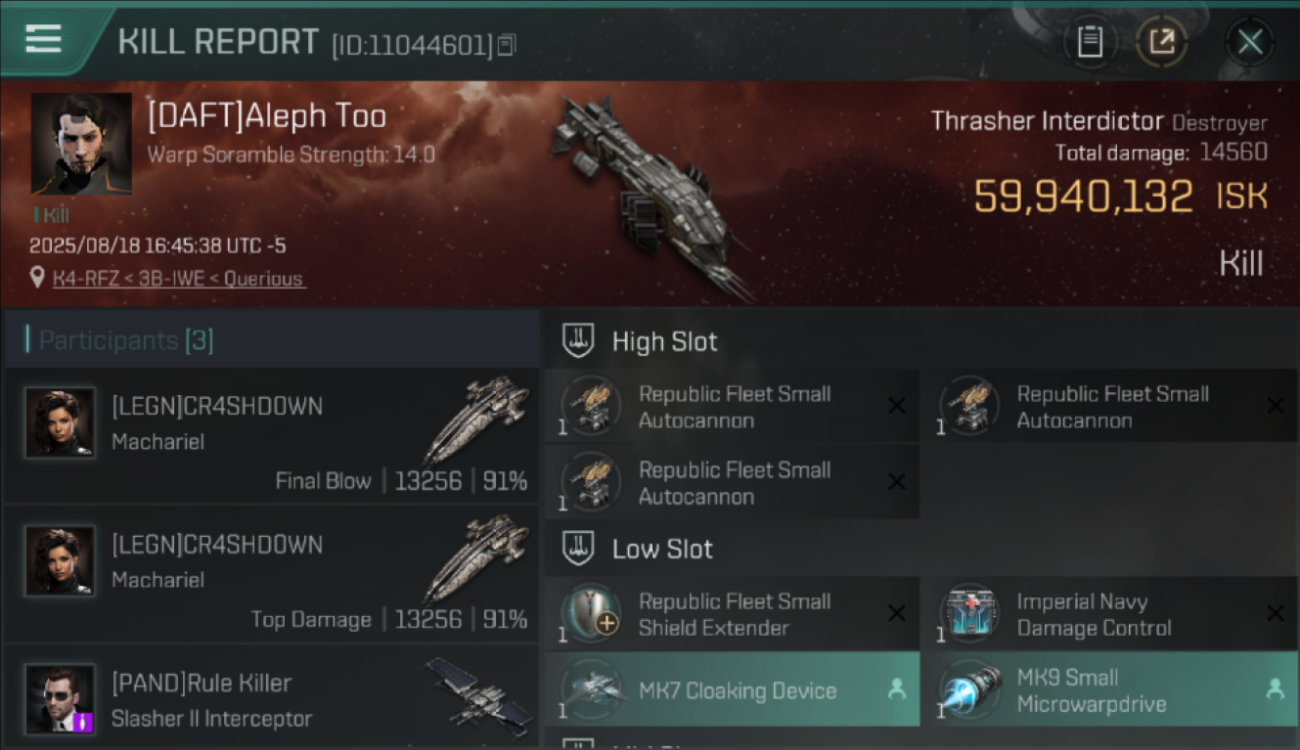Select the Top Damage CR4SHDOWN participant
The image size is (1300, 750).
271,574
